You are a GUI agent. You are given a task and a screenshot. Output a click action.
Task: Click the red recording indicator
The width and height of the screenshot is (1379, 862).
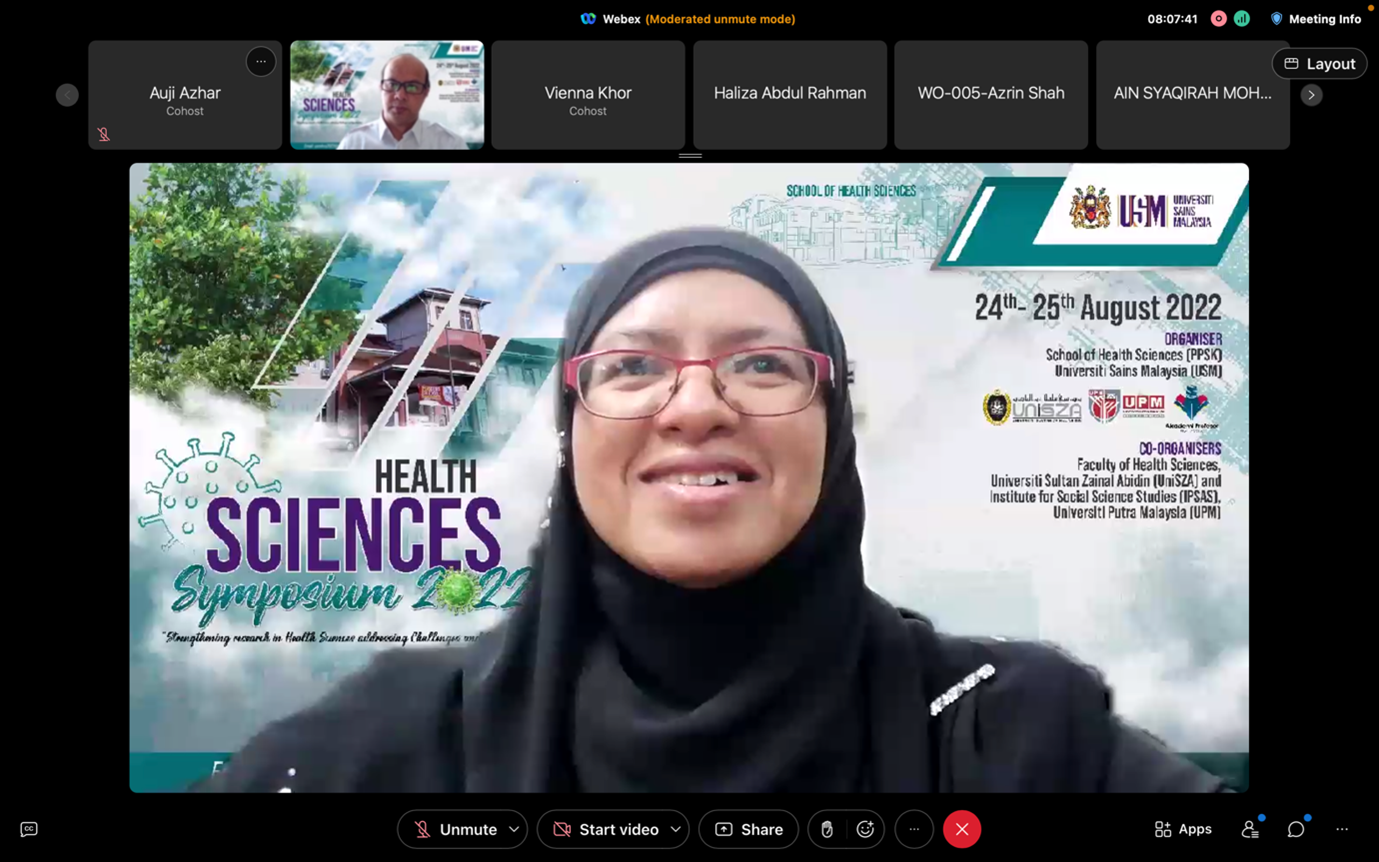click(1218, 19)
